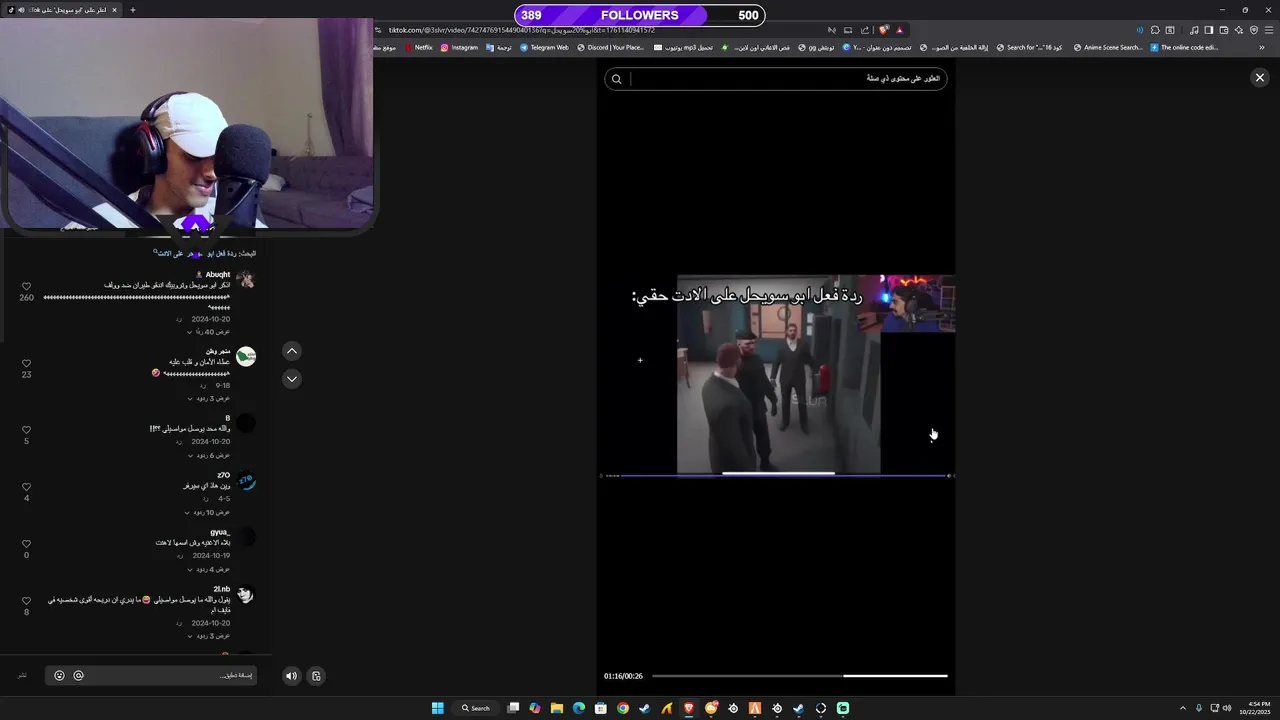The width and height of the screenshot is (1280, 720).
Task: Show hidden system tray icons
Action: [x=1183, y=708]
